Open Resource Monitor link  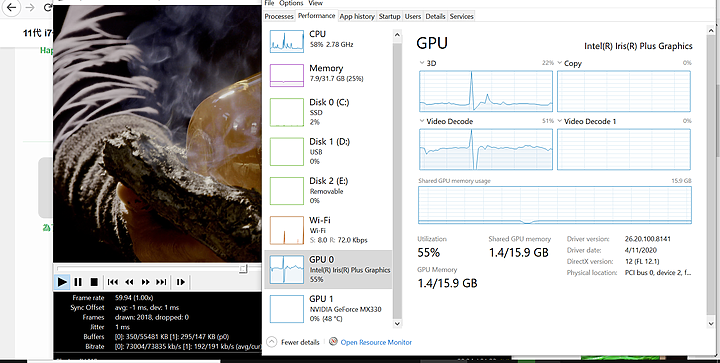click(376, 342)
